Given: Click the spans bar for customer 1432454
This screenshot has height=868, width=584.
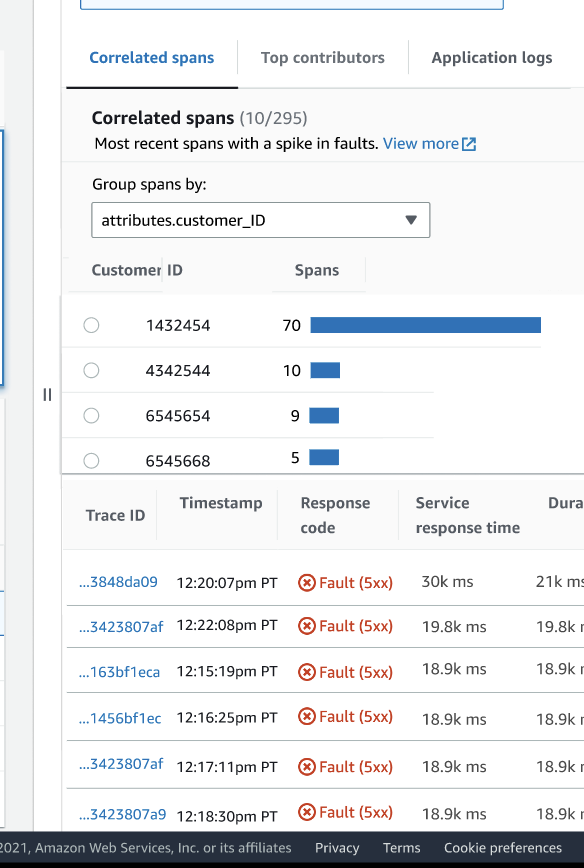Looking at the screenshot, I should click(x=424, y=325).
